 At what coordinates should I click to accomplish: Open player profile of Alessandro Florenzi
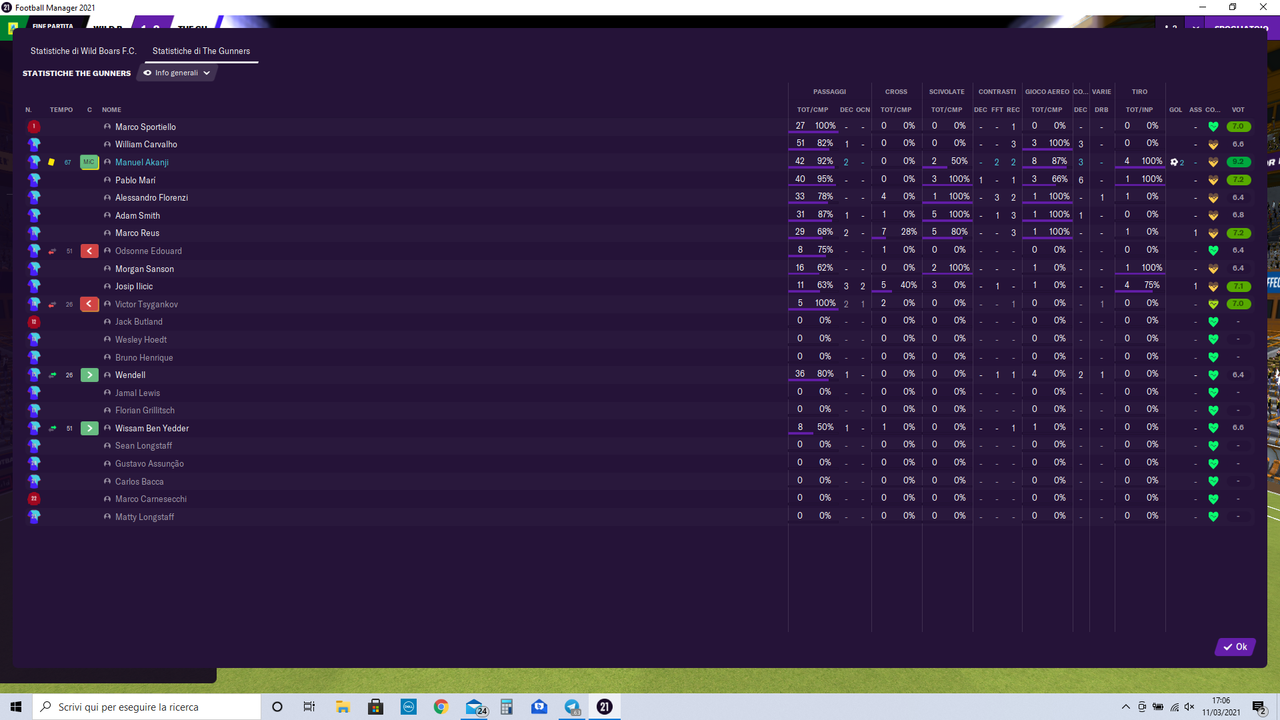(x=151, y=198)
